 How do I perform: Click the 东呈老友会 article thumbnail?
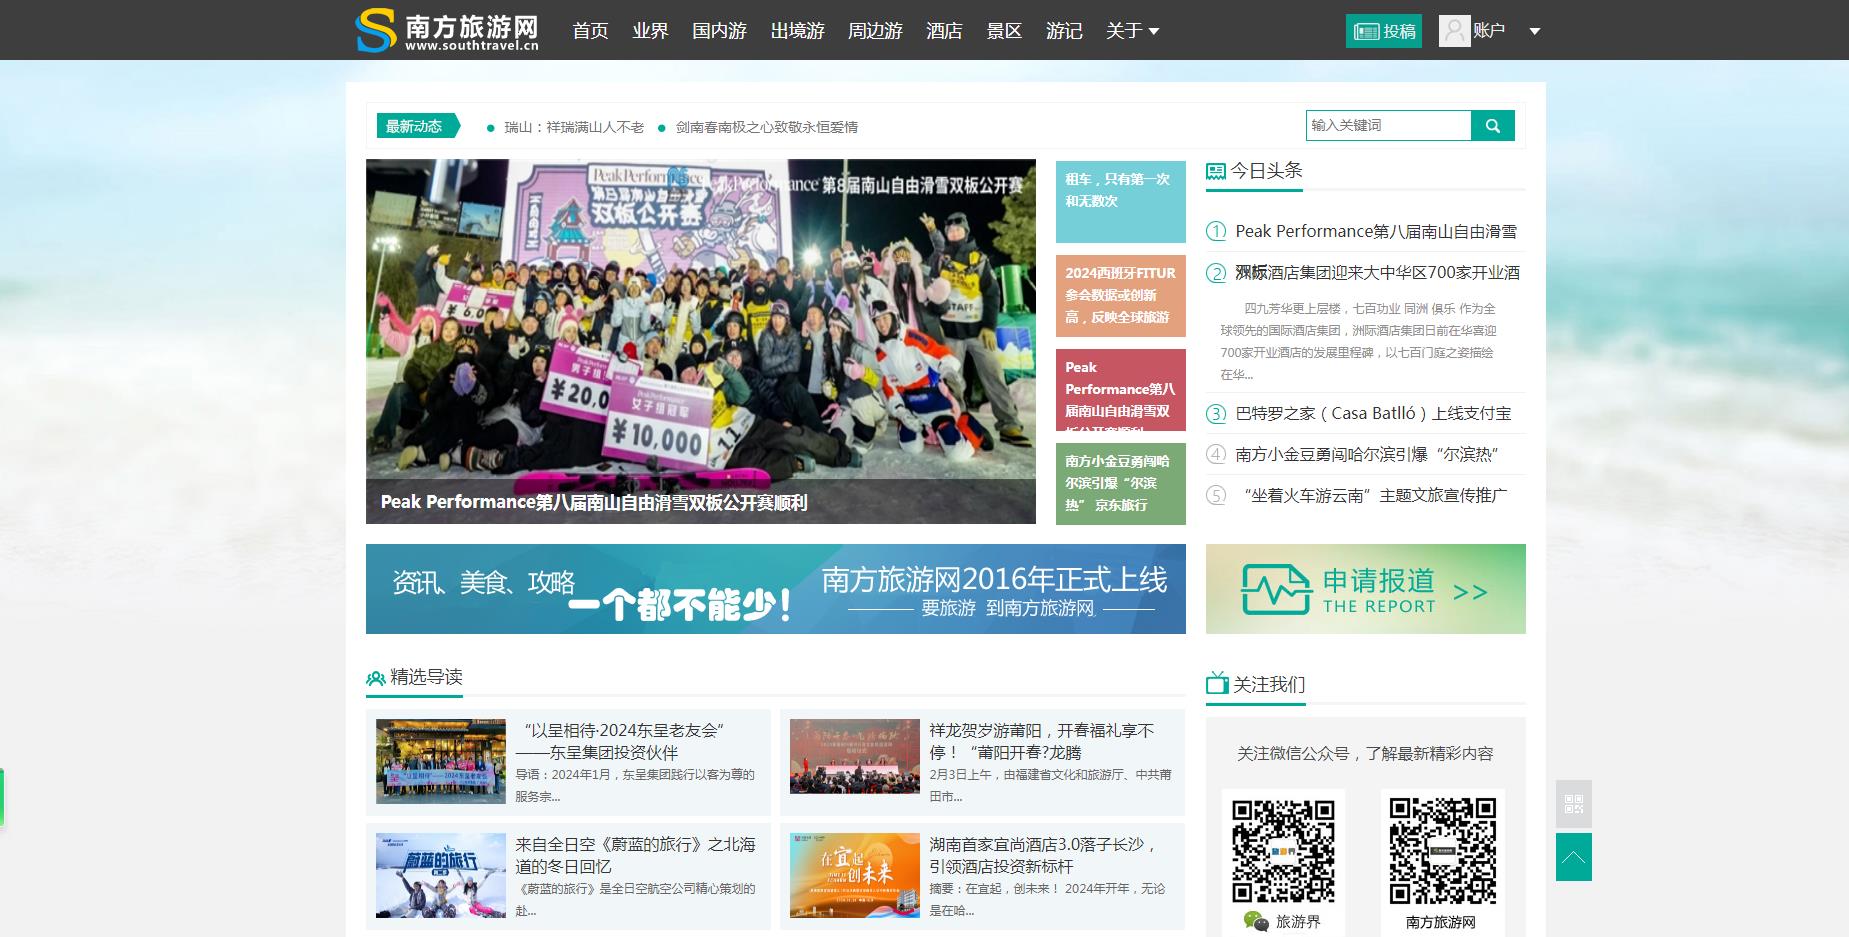click(441, 761)
